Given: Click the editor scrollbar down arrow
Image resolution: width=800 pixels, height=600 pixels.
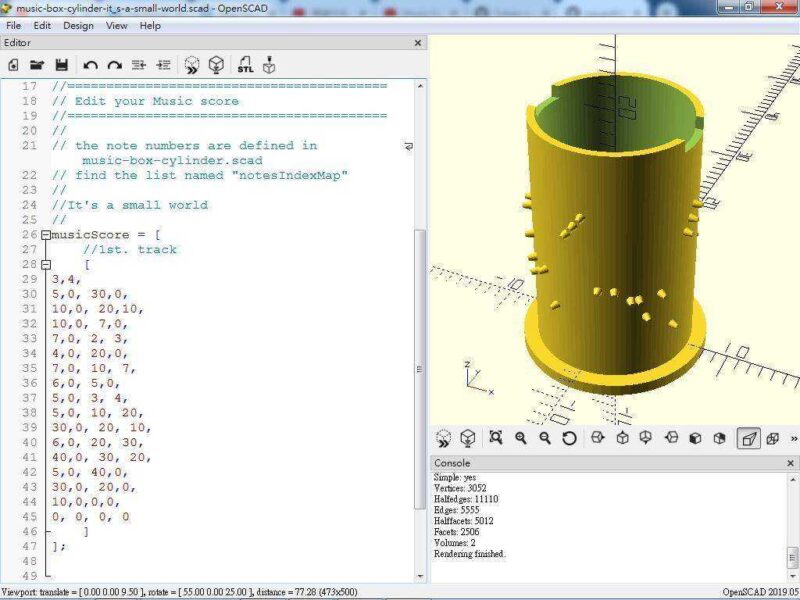Looking at the screenshot, I should pos(420,577).
